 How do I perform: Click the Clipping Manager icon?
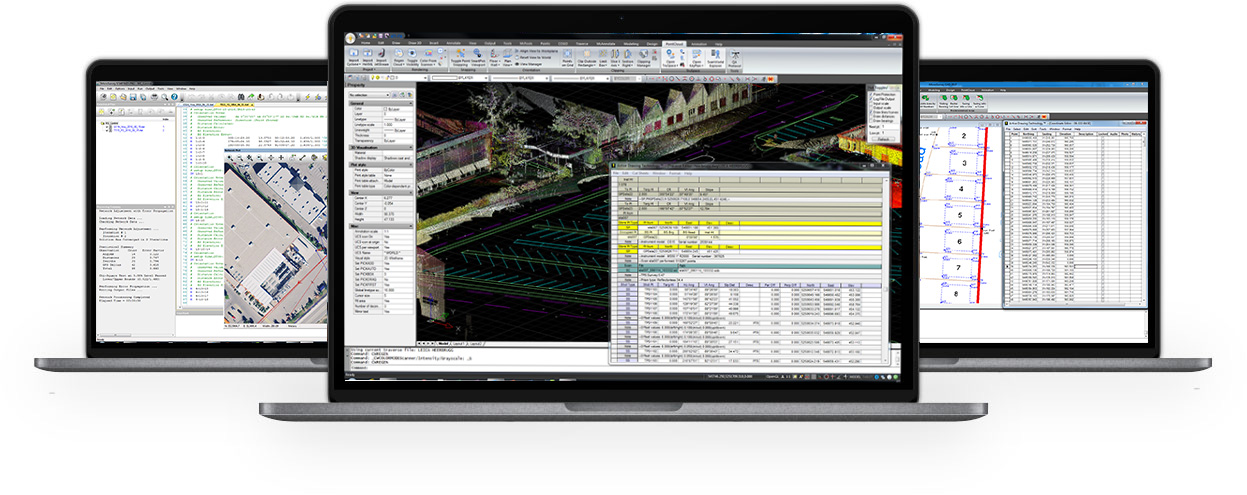tap(644, 56)
